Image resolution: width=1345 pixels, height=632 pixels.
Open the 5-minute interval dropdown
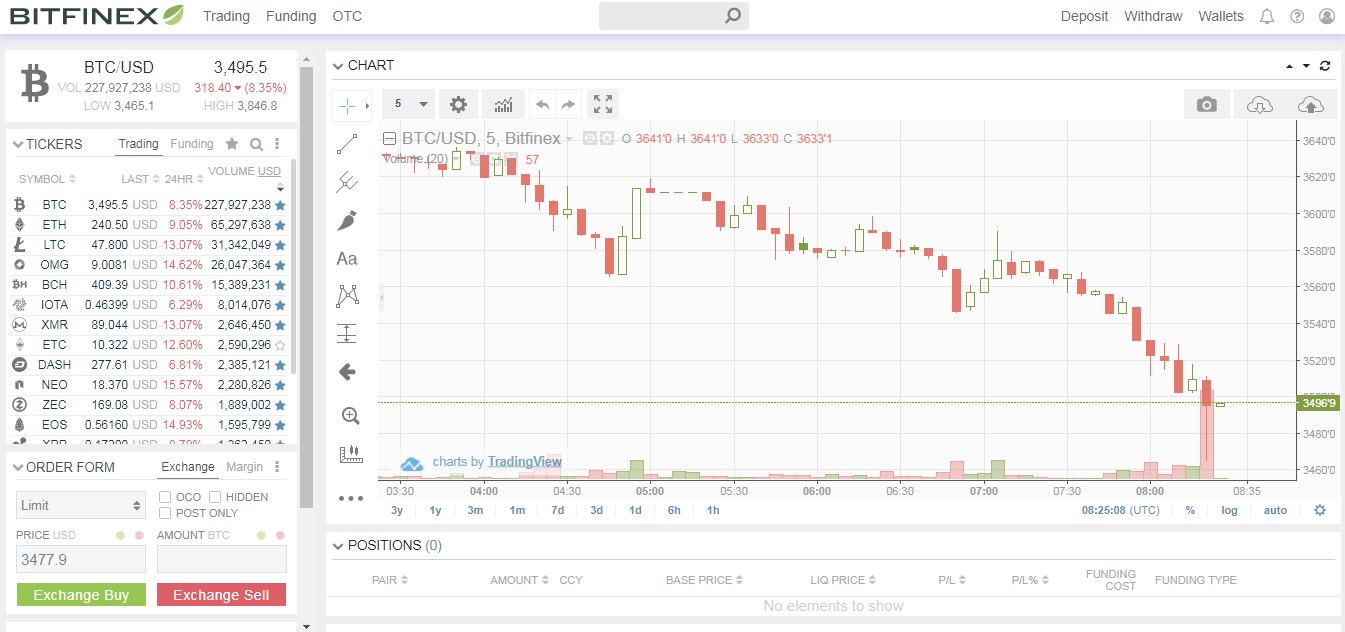(x=408, y=103)
